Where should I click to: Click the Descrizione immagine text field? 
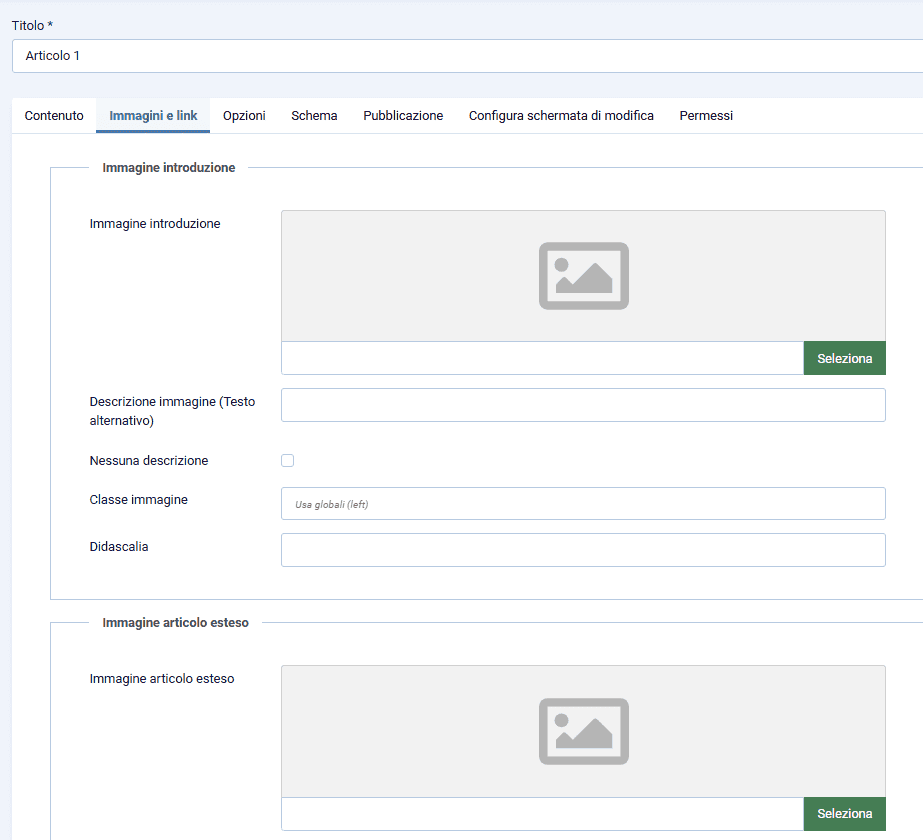pos(583,405)
